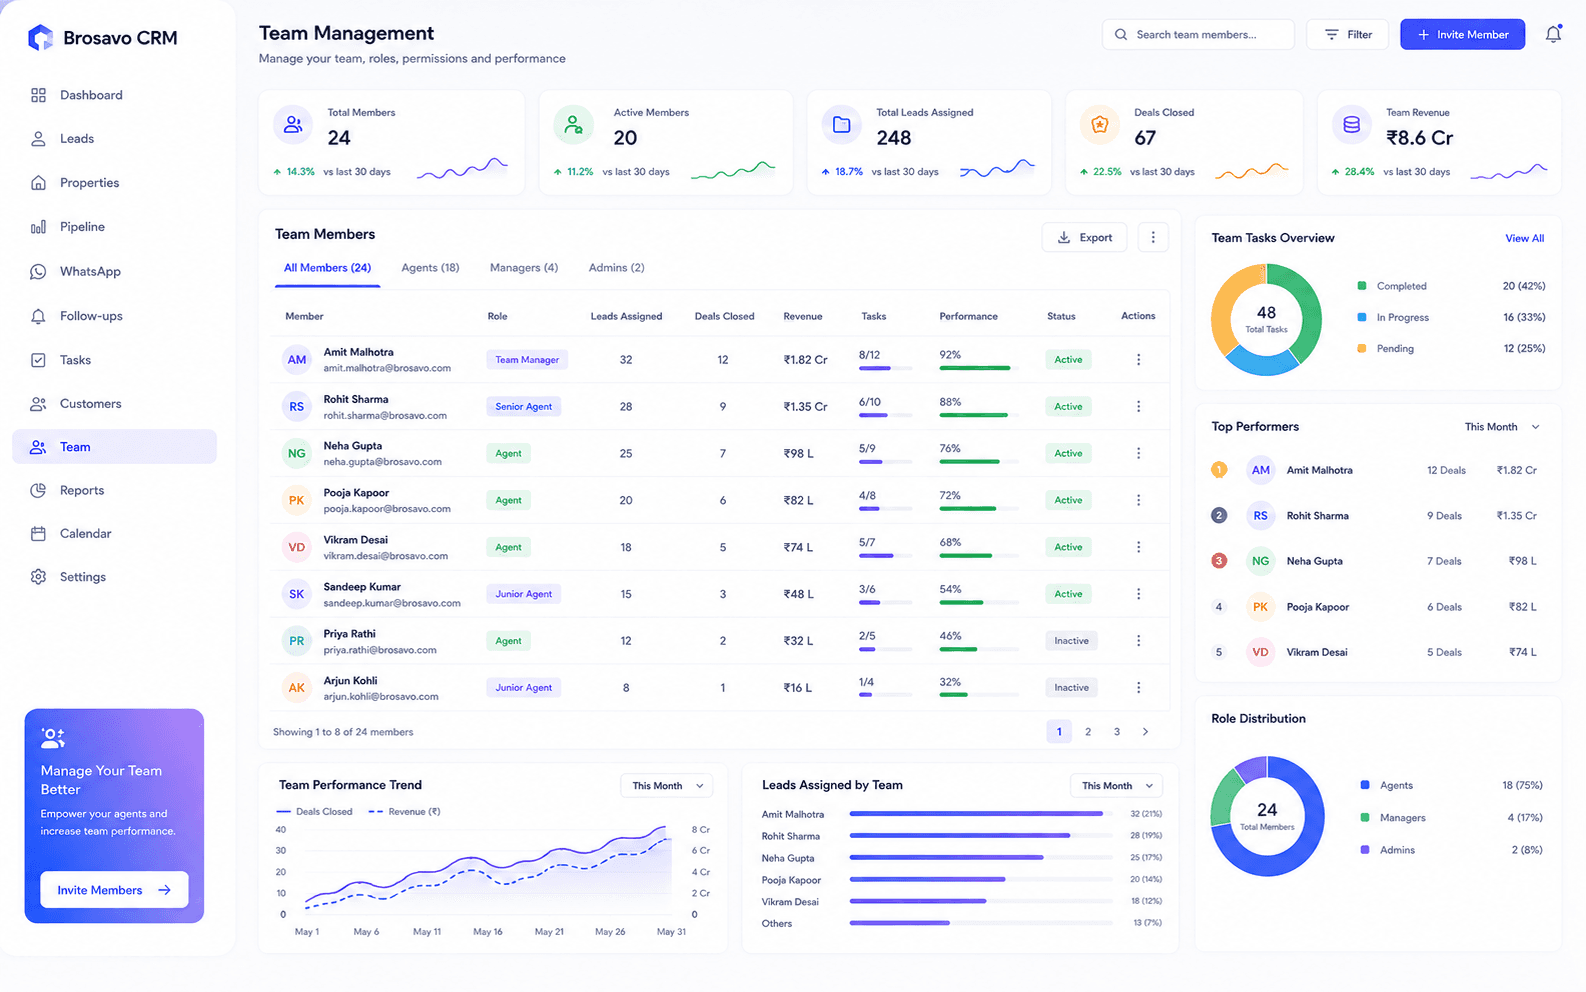The image size is (1586, 992).
Task: Open the Team item in sidebar
Action: (x=114, y=447)
